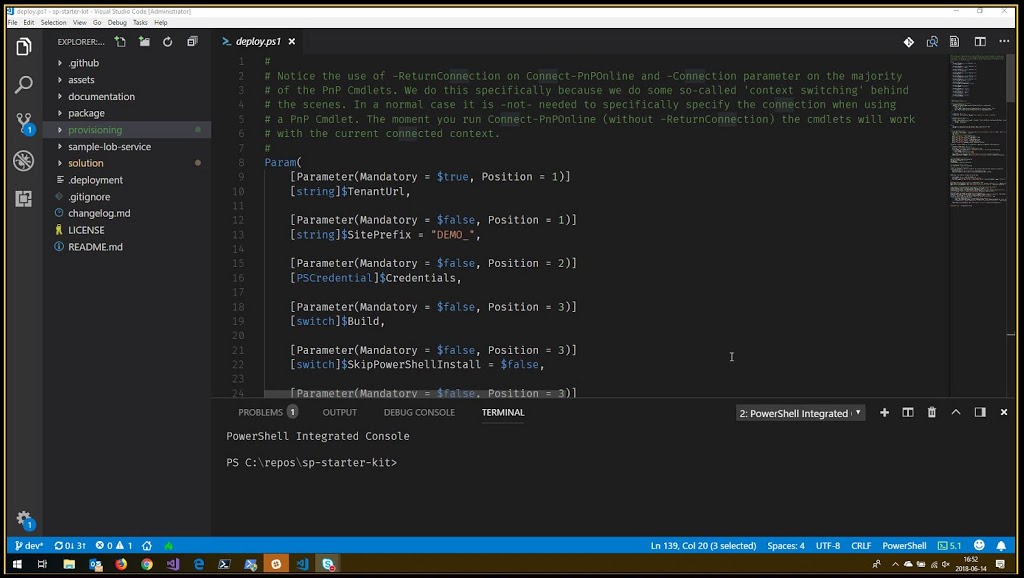This screenshot has width=1024, height=578.
Task: Add a new terminal with the plus icon
Action: [x=884, y=413]
